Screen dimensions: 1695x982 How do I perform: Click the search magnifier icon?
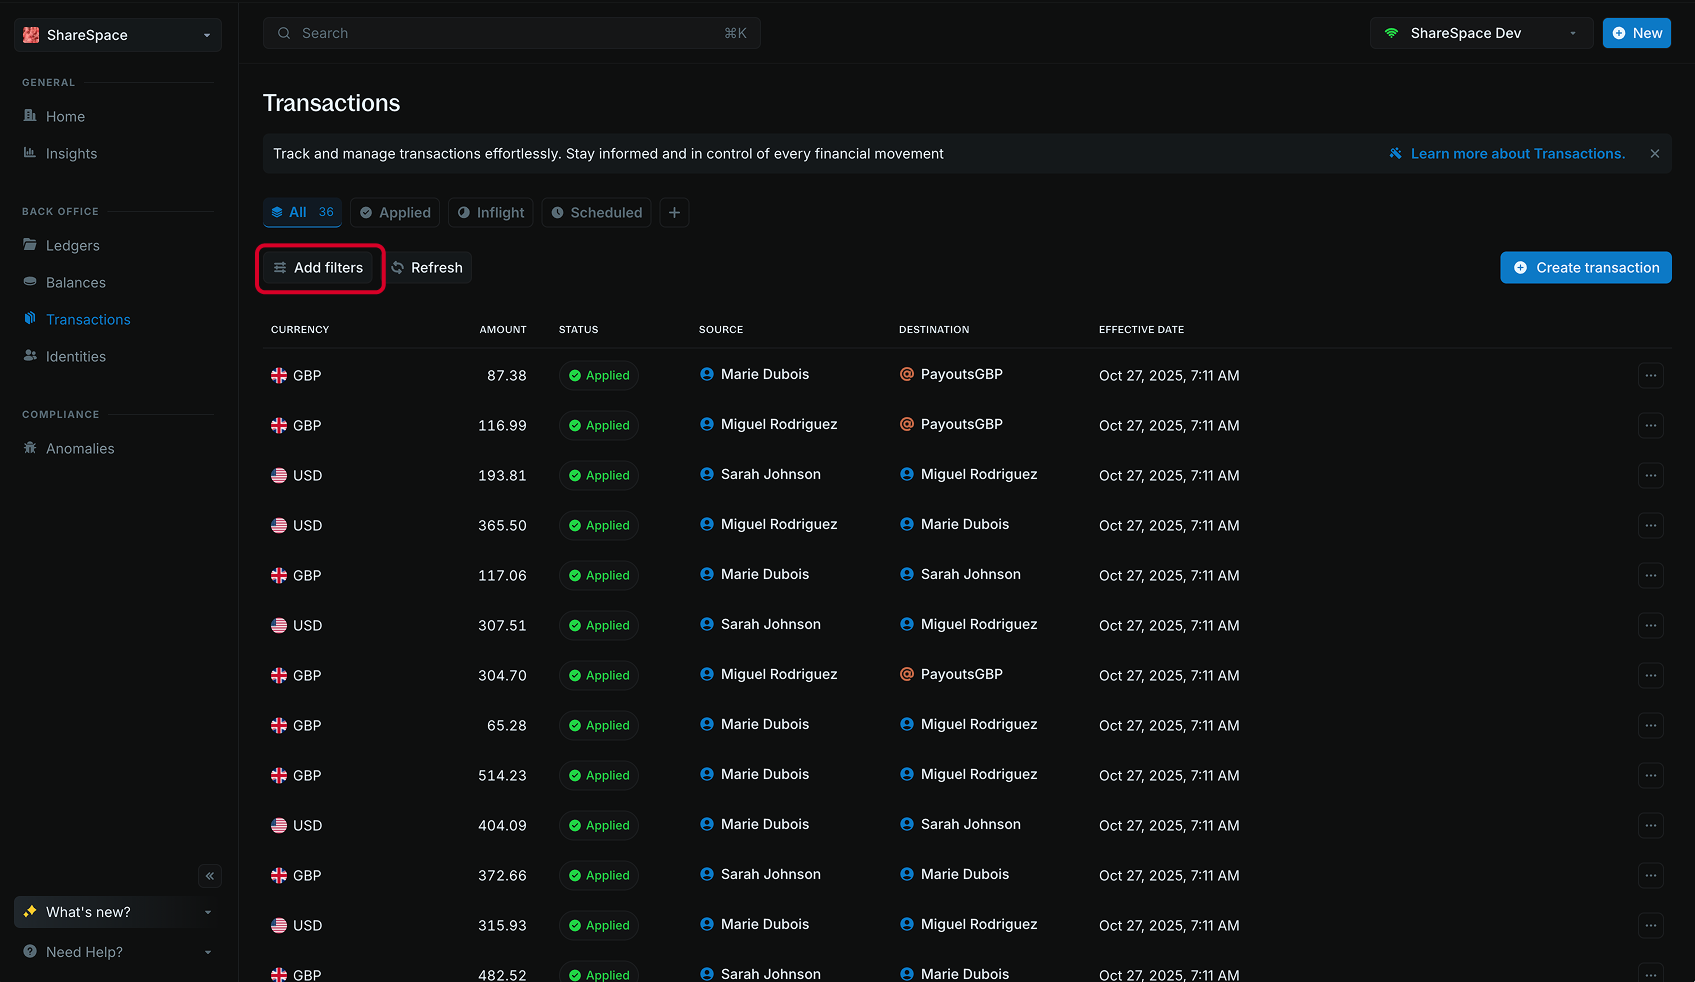pyautogui.click(x=284, y=32)
